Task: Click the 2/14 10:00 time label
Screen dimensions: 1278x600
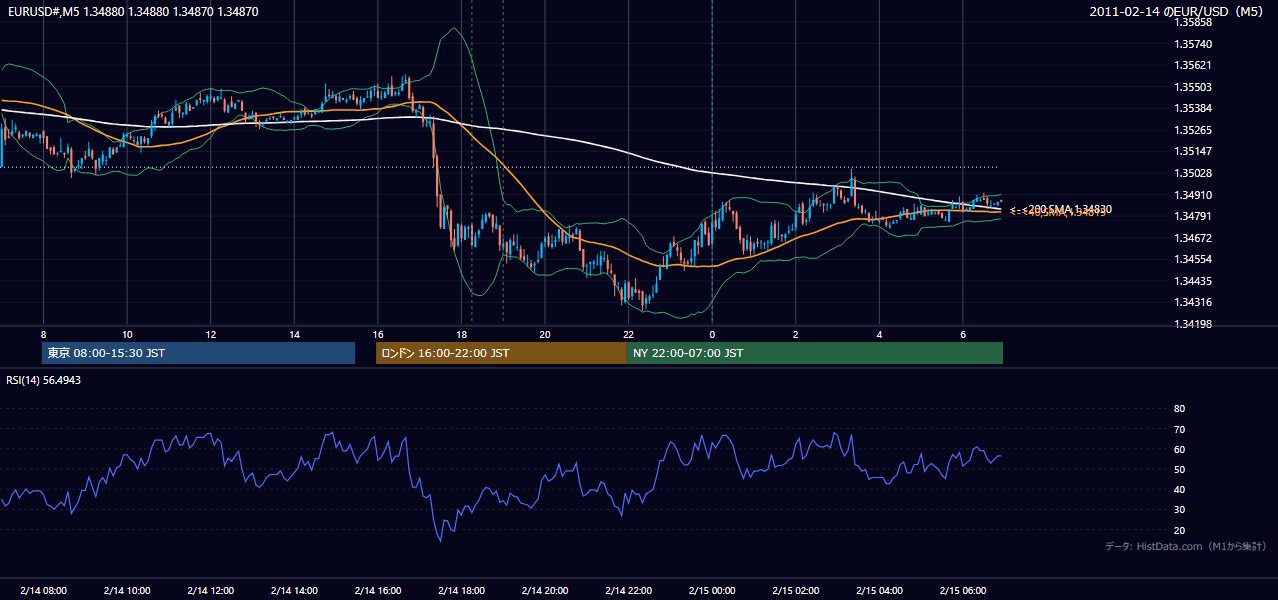Action: 127,591
